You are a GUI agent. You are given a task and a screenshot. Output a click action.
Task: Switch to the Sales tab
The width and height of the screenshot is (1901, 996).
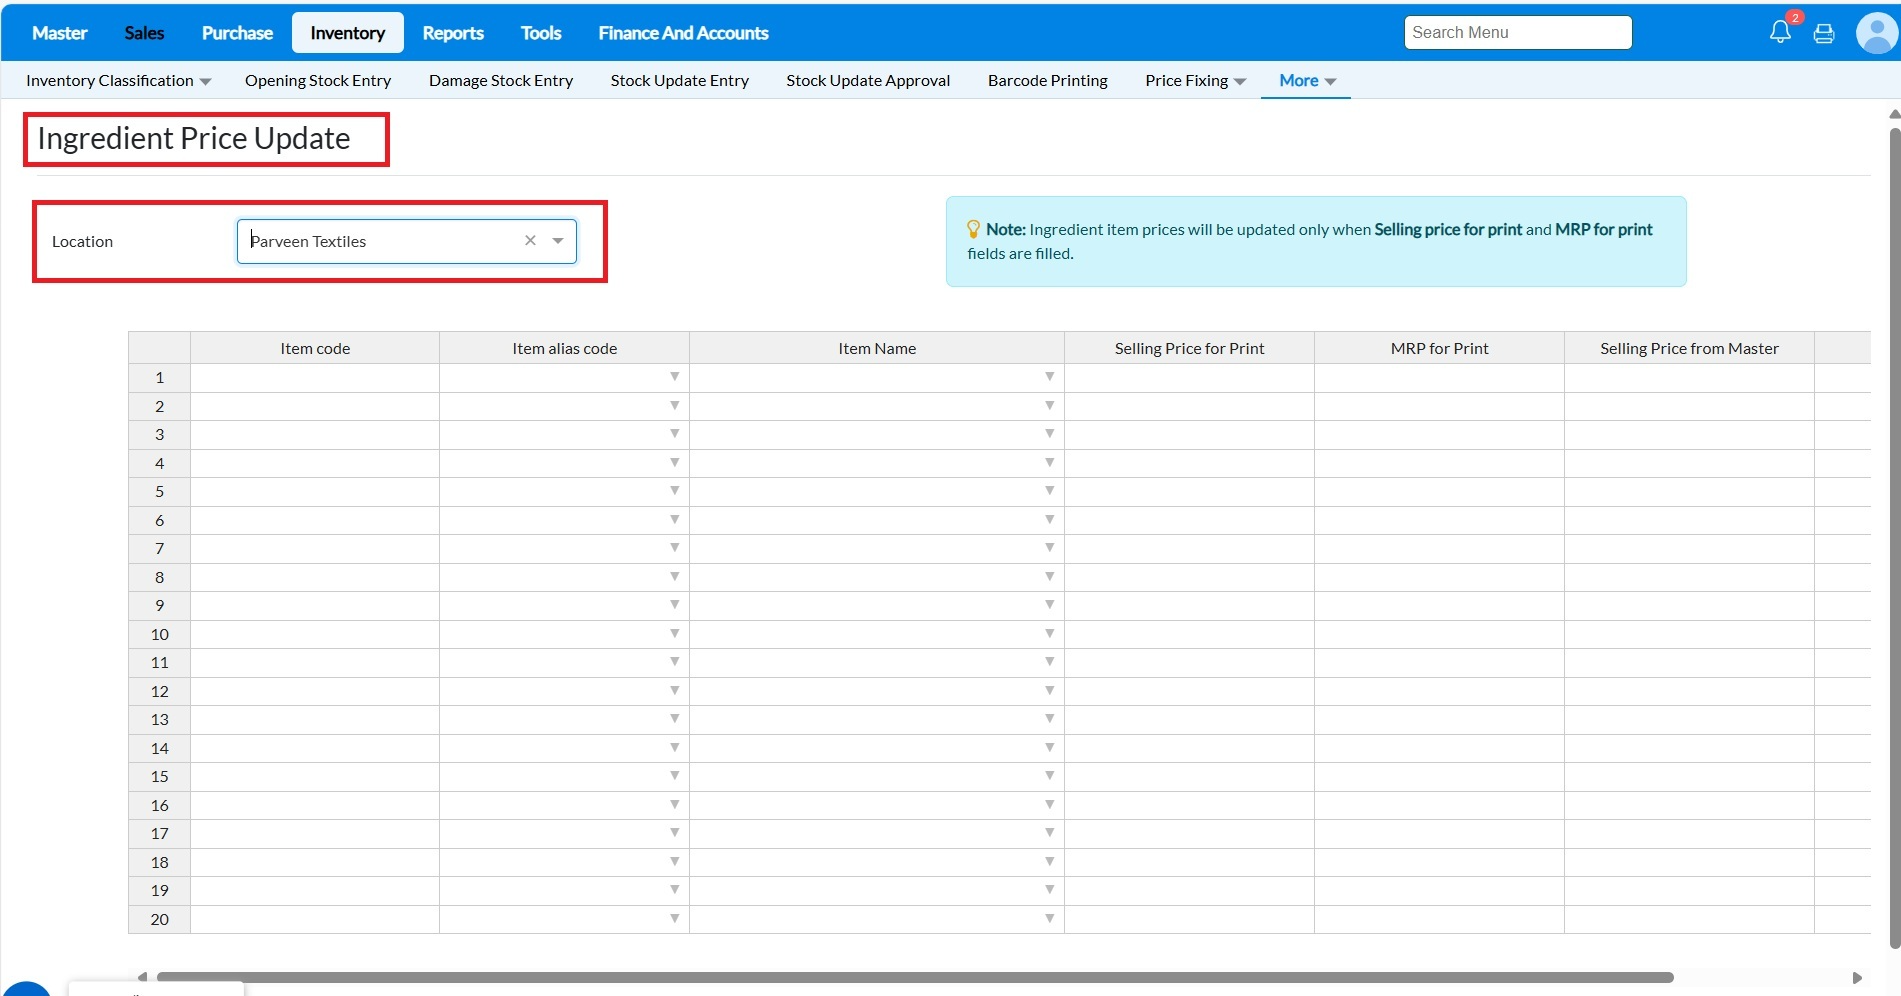(x=144, y=33)
